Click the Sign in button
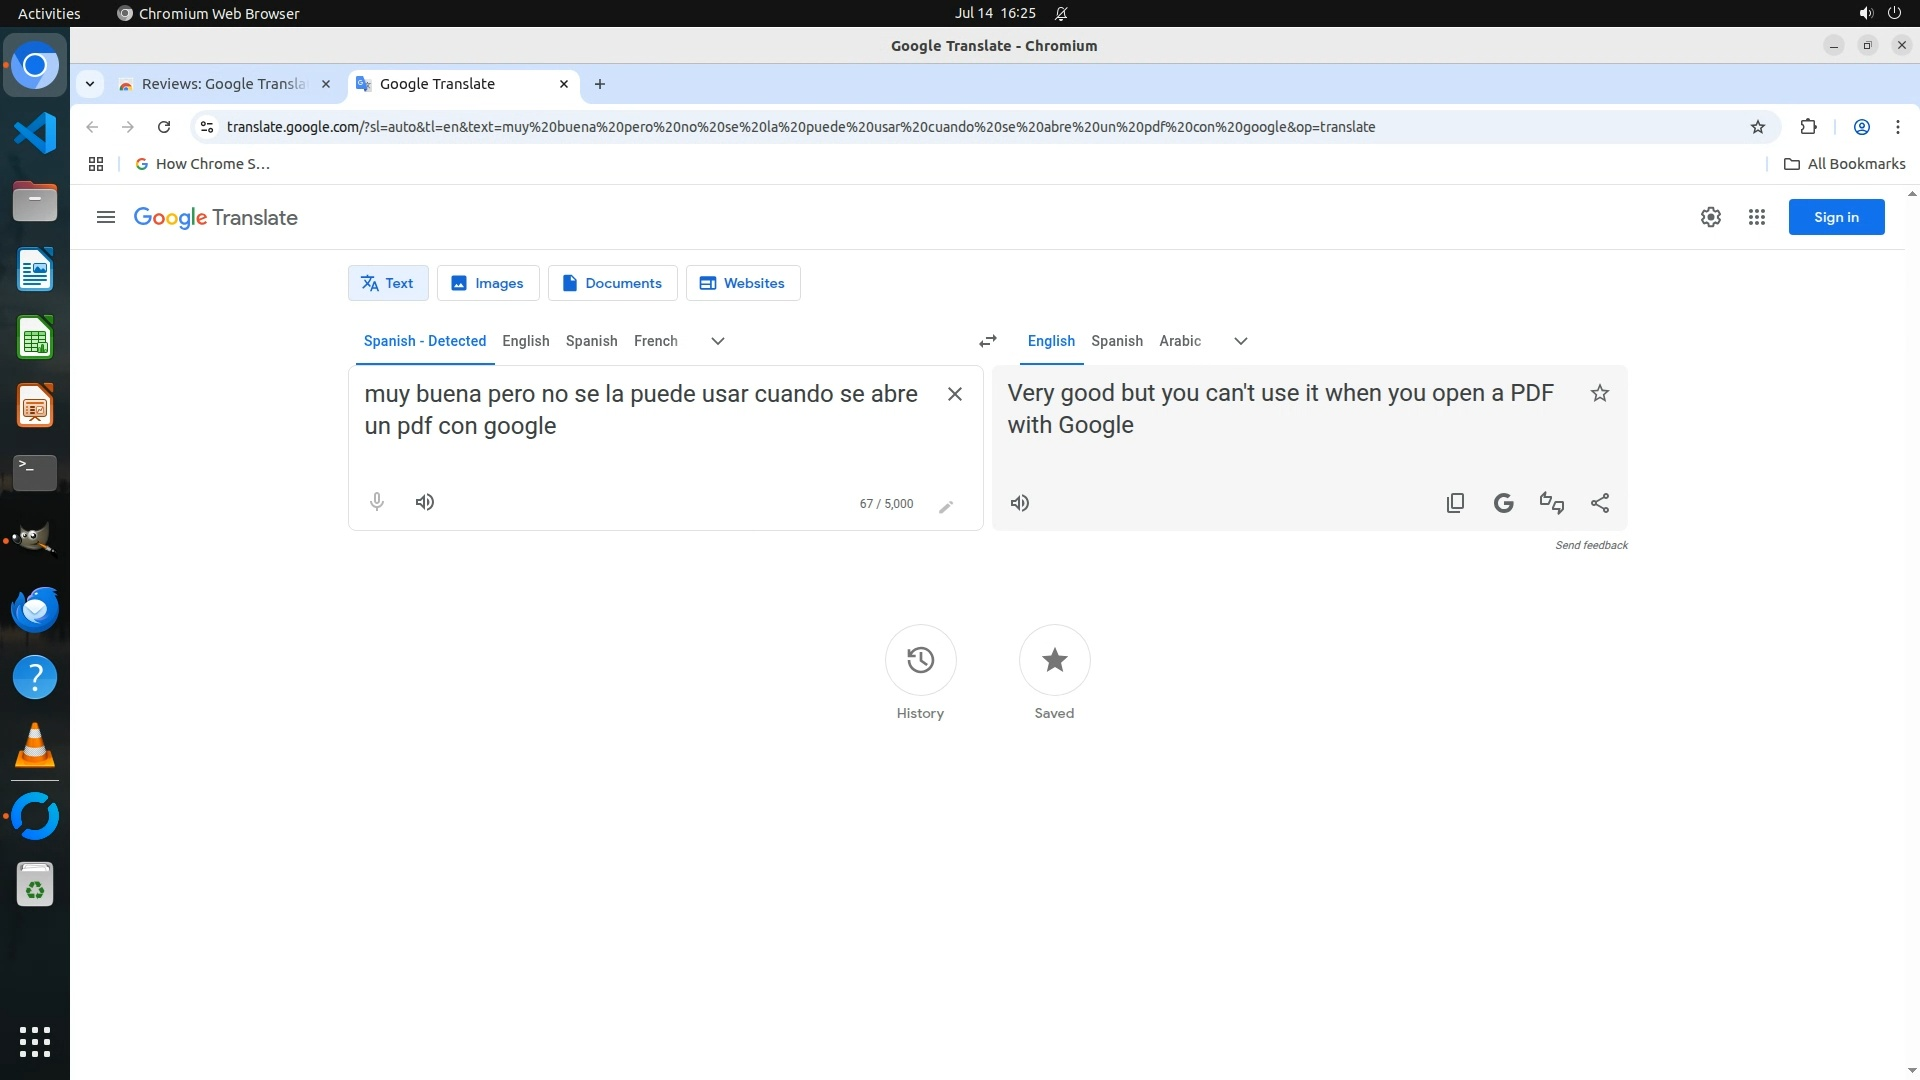Viewport: 1920px width, 1080px height. tap(1835, 217)
